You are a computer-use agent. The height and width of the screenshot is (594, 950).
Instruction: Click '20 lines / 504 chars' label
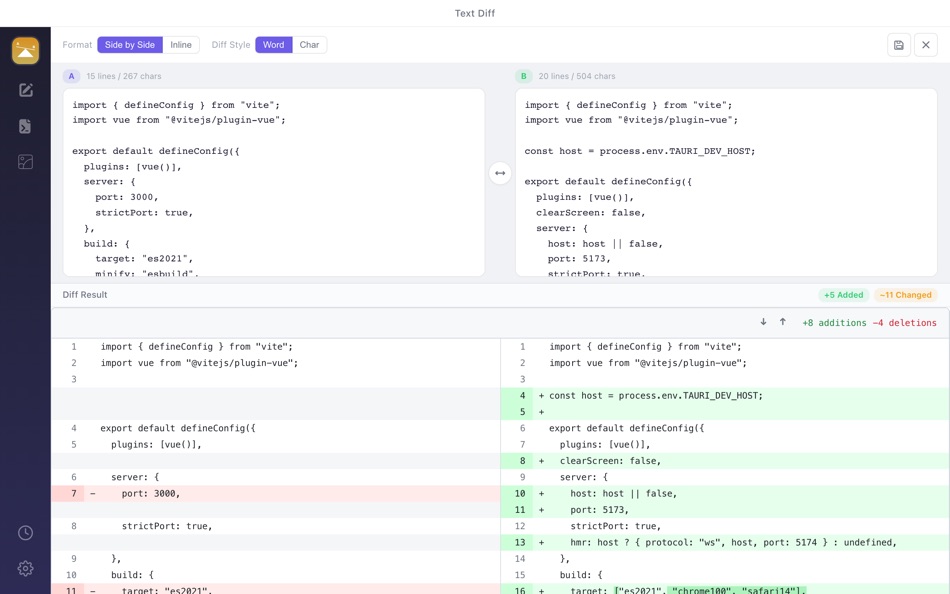(x=577, y=76)
